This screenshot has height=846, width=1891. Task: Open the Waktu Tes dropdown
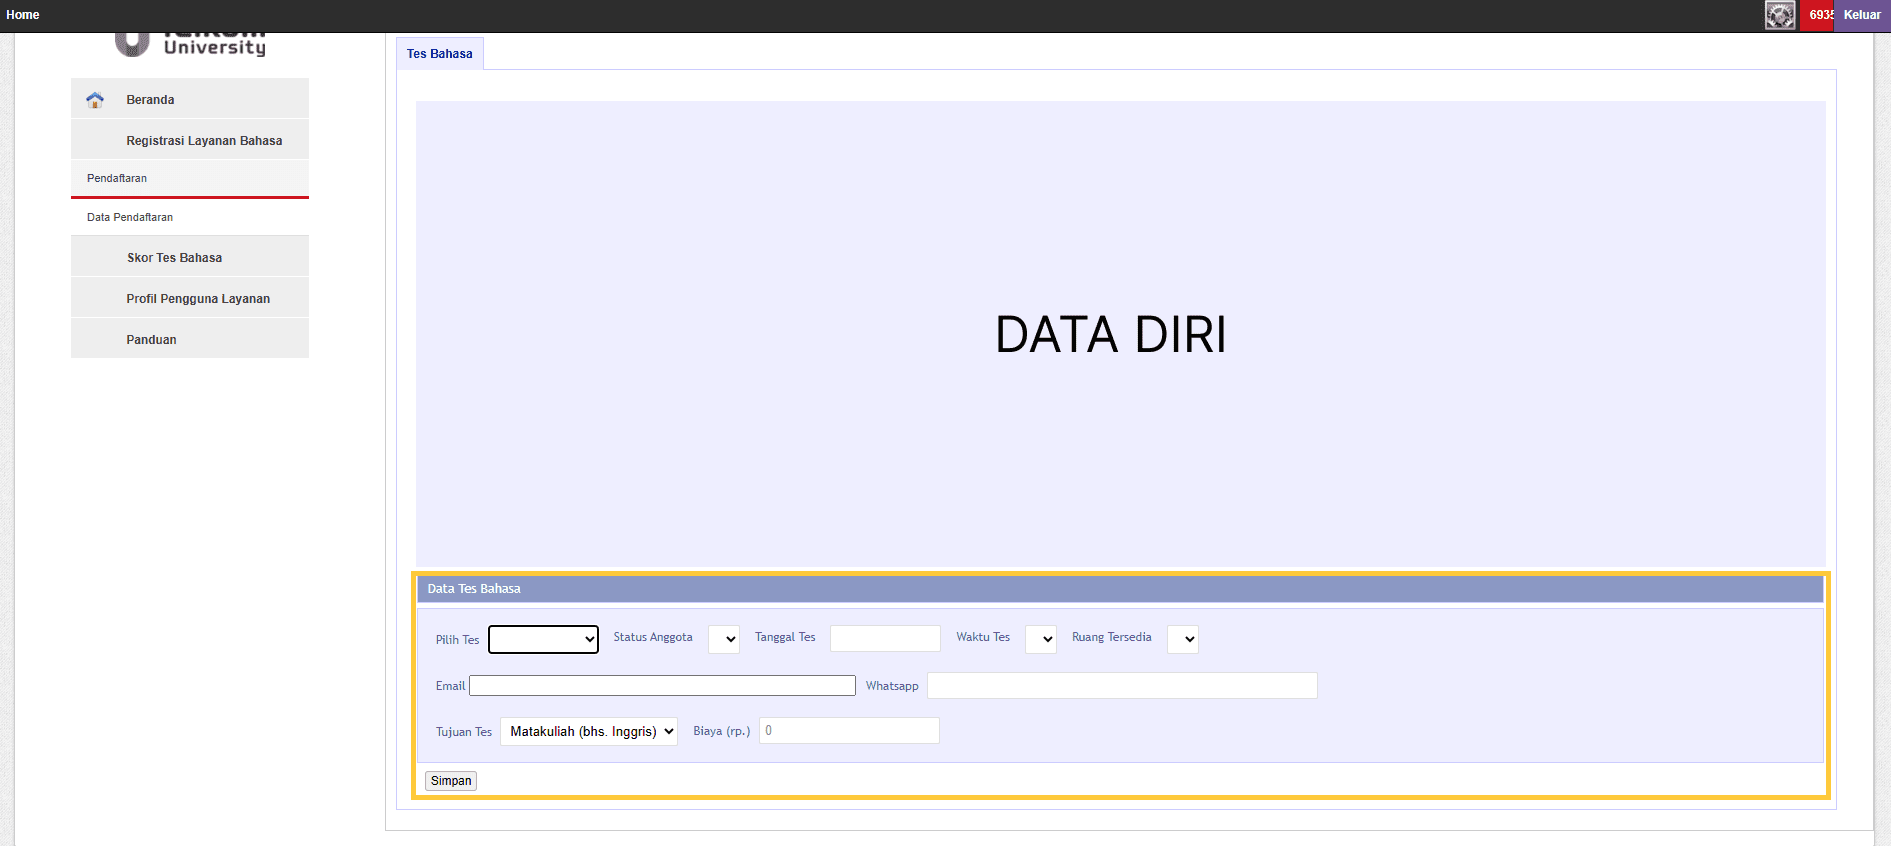[x=1041, y=639]
